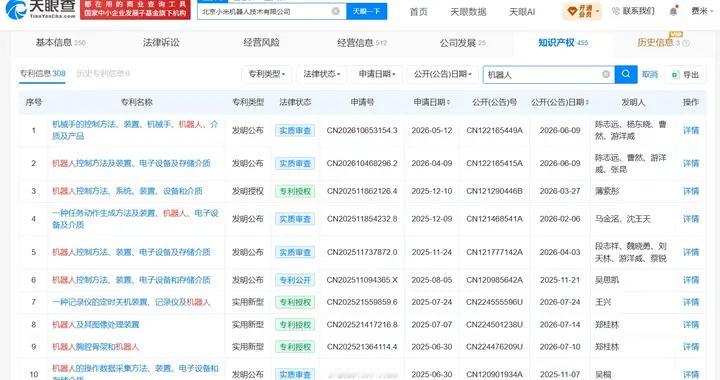Viewport: 720px width, 380px height.
Task: Clear the 机器人 patent filter text
Action: pos(606,74)
